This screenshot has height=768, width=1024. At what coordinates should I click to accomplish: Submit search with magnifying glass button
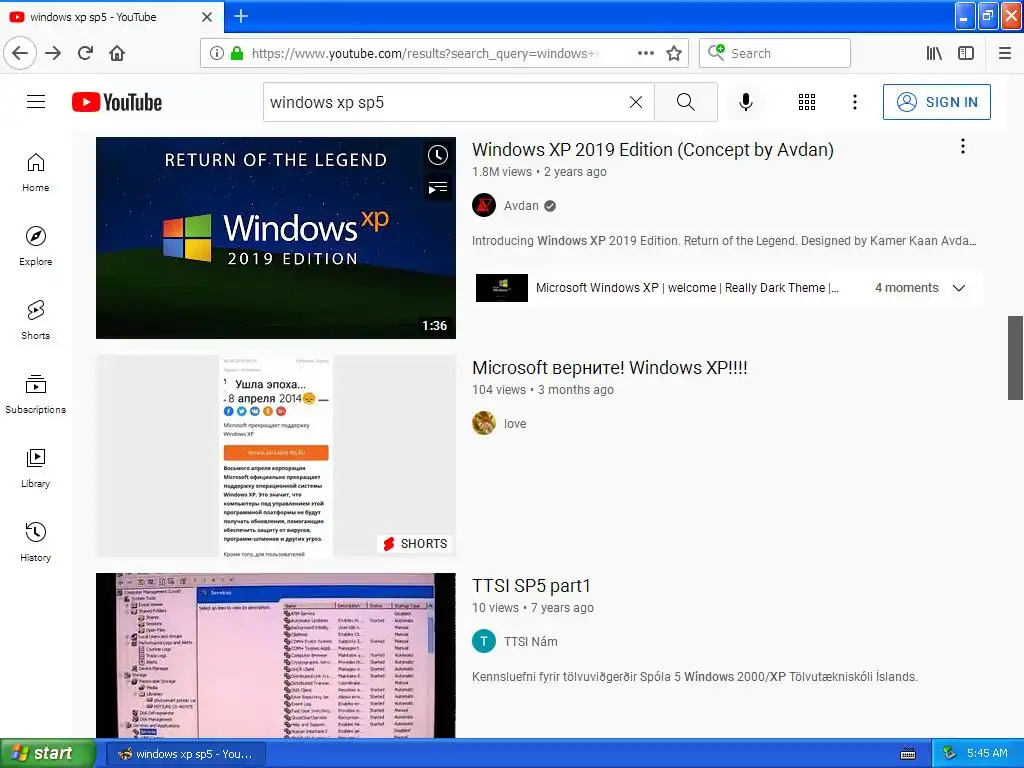click(686, 102)
